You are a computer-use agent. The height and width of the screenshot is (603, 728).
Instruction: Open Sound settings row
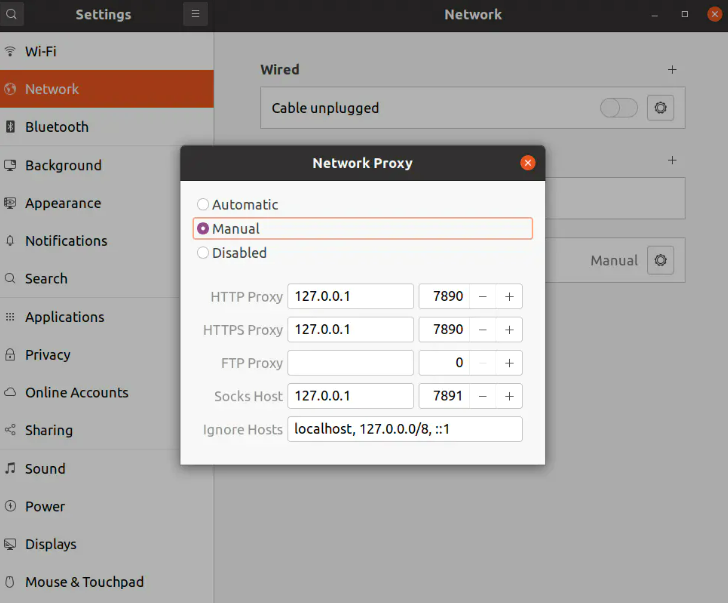107,468
